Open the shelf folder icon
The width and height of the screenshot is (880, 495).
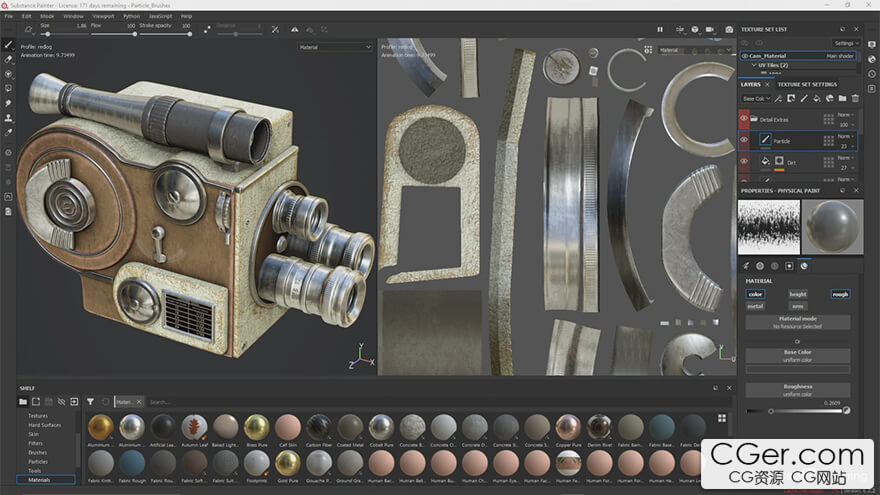point(22,402)
